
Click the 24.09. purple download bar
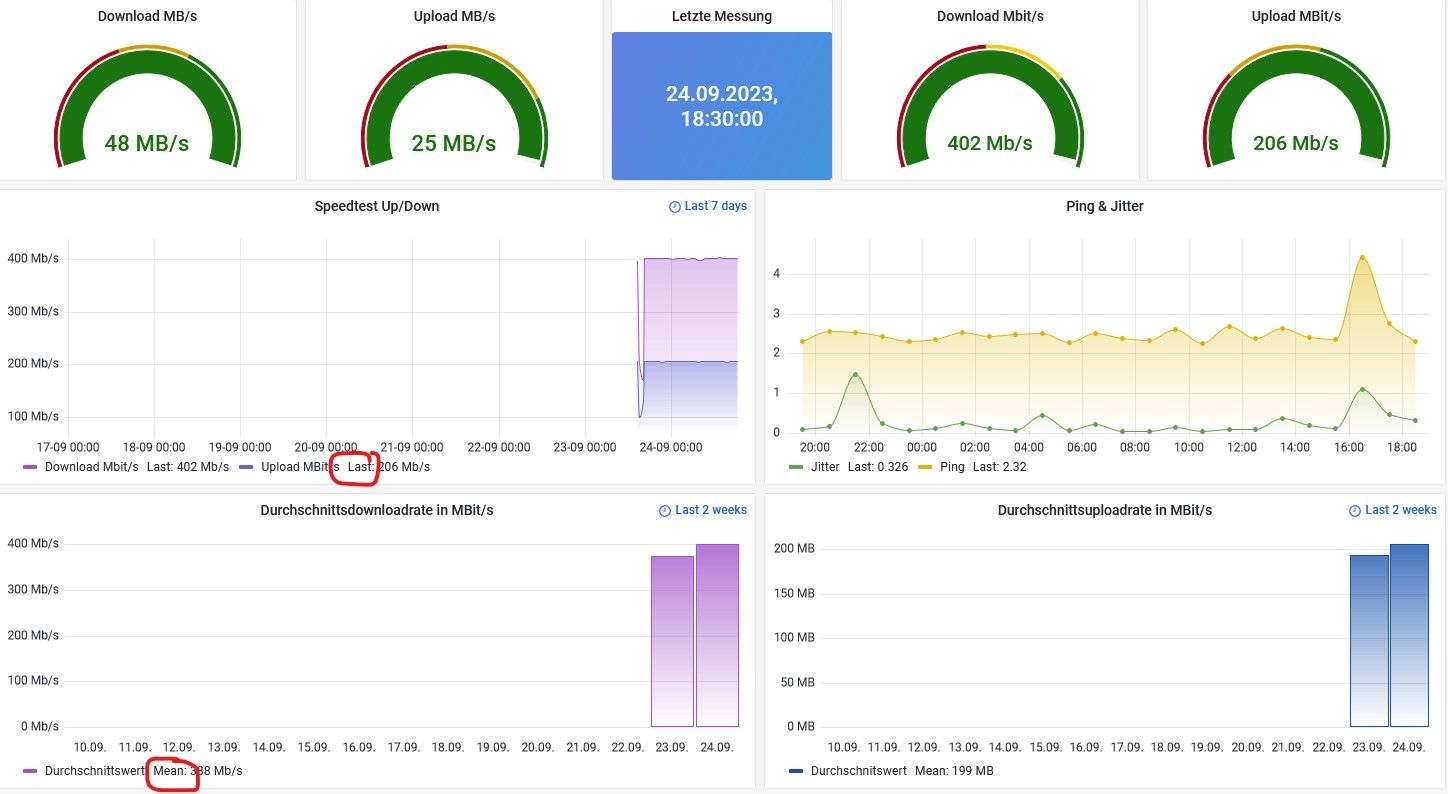point(717,635)
